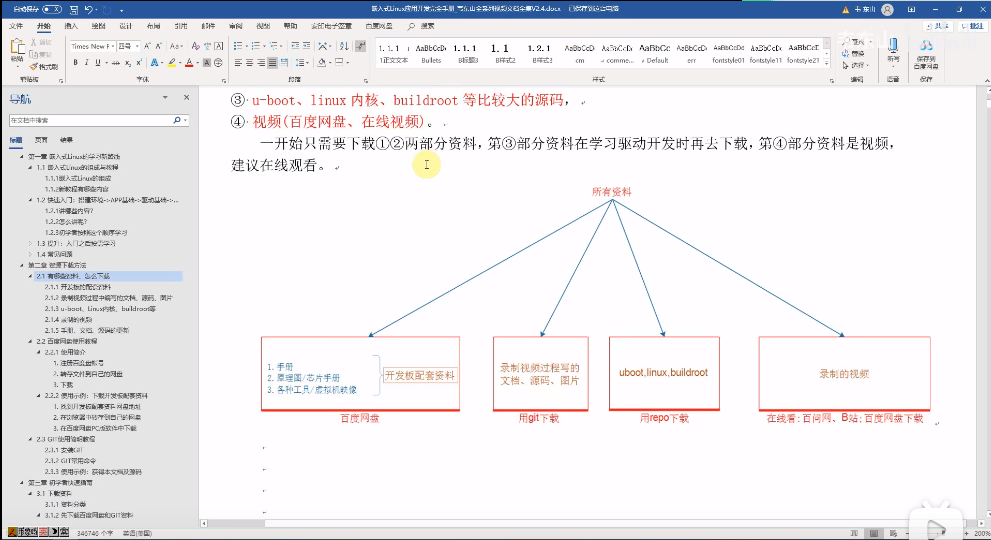Image resolution: width=991 pixels, height=540 pixels.
Task: Click the Undo arrow icon
Action: 88,9
